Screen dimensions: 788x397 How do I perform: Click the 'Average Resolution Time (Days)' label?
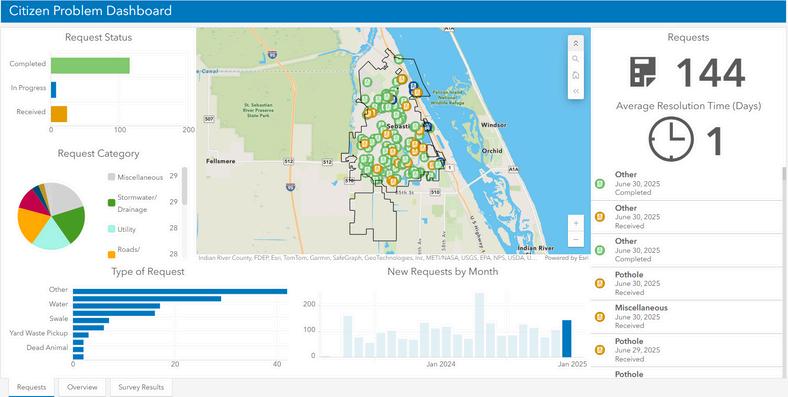[x=688, y=106]
